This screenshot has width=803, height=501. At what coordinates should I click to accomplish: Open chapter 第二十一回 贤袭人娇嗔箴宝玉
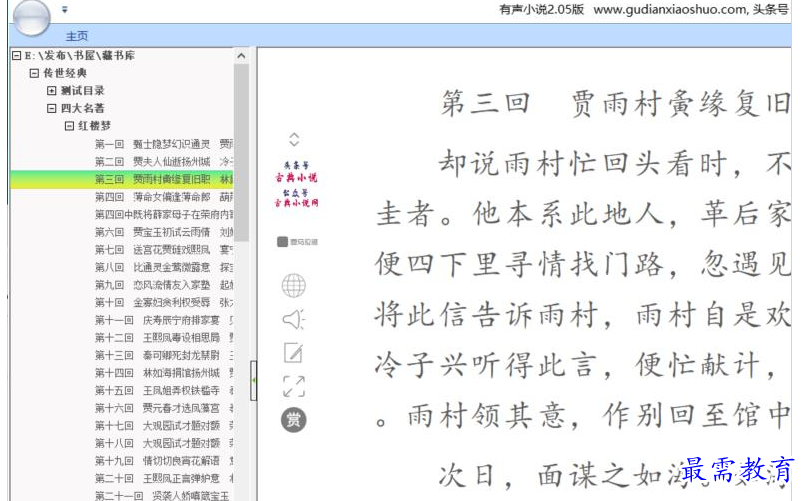(x=164, y=495)
